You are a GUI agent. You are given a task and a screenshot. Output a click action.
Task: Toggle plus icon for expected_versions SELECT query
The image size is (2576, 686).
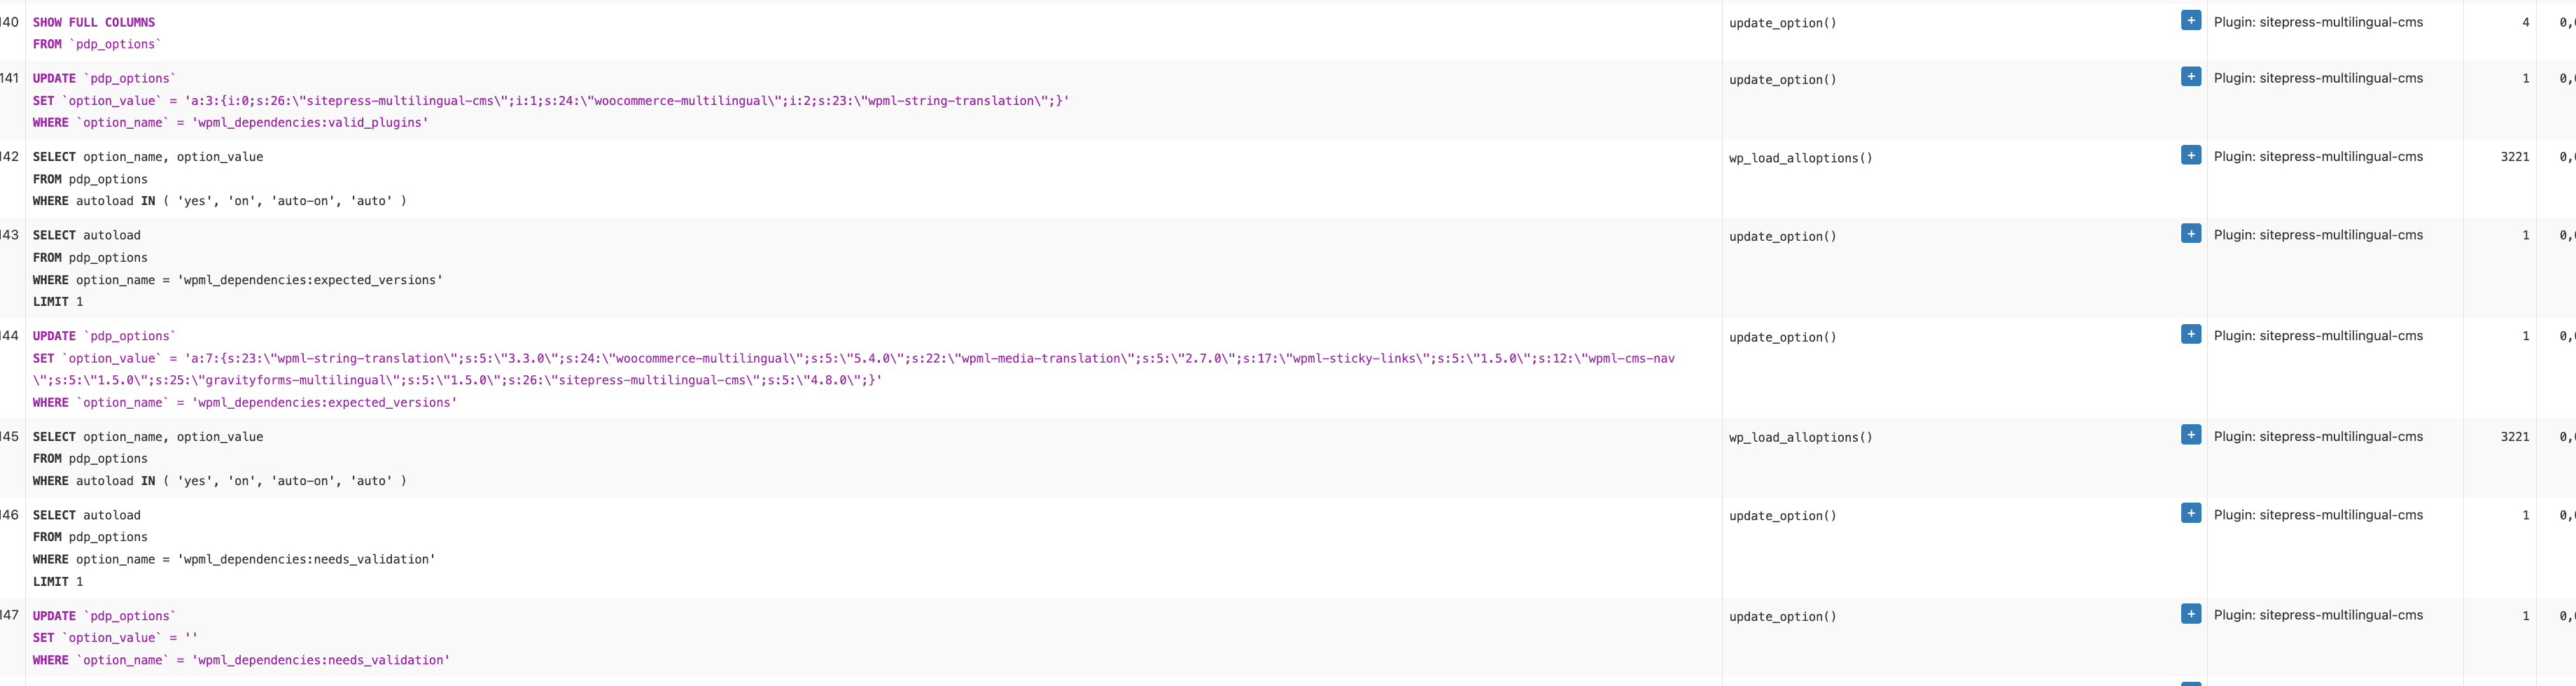pos(2190,234)
